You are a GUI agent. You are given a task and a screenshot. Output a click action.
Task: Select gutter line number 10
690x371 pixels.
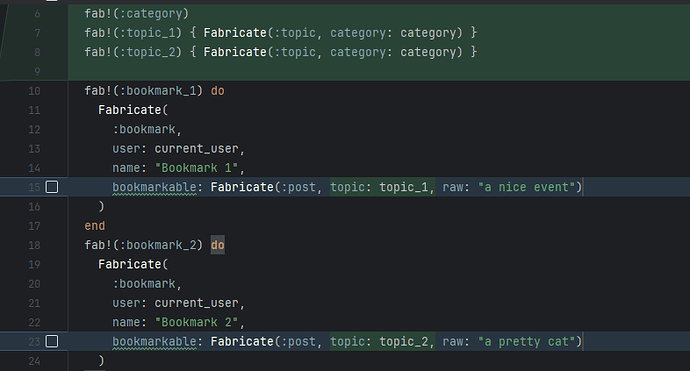[x=34, y=91]
